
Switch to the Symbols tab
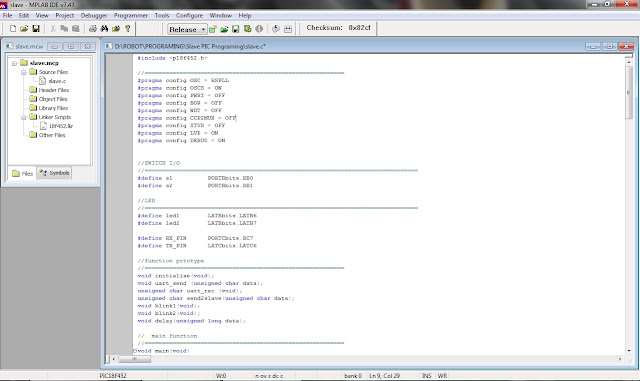coord(54,173)
